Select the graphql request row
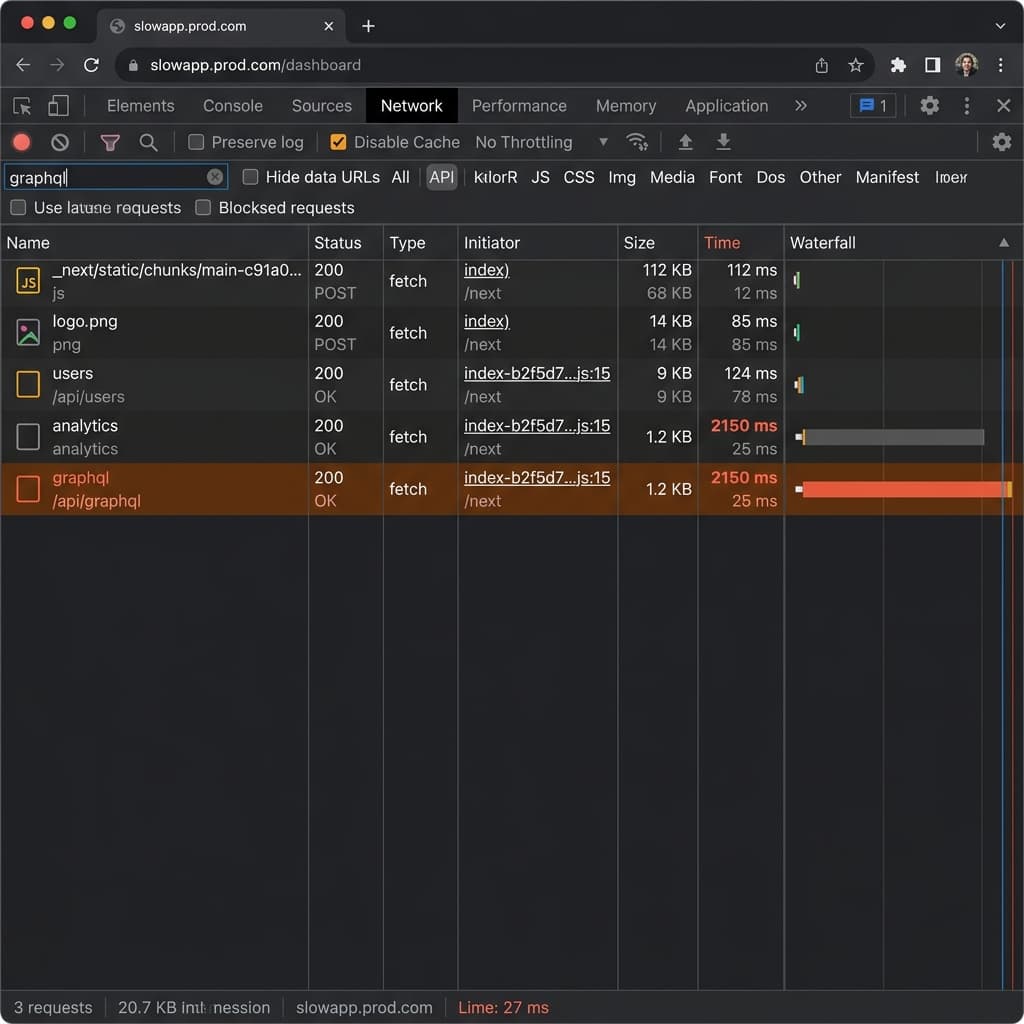Image resolution: width=1024 pixels, height=1024 pixels. [512, 489]
